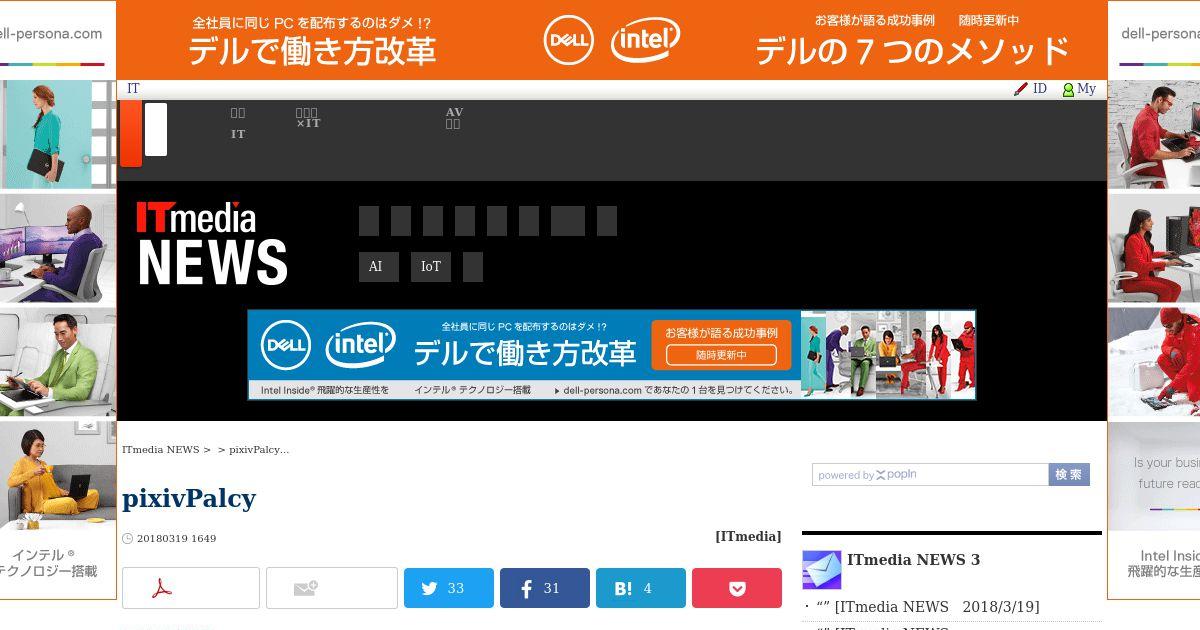This screenshot has width=1200, height=630.
Task: Open the AI topic tab
Action: coord(379,267)
